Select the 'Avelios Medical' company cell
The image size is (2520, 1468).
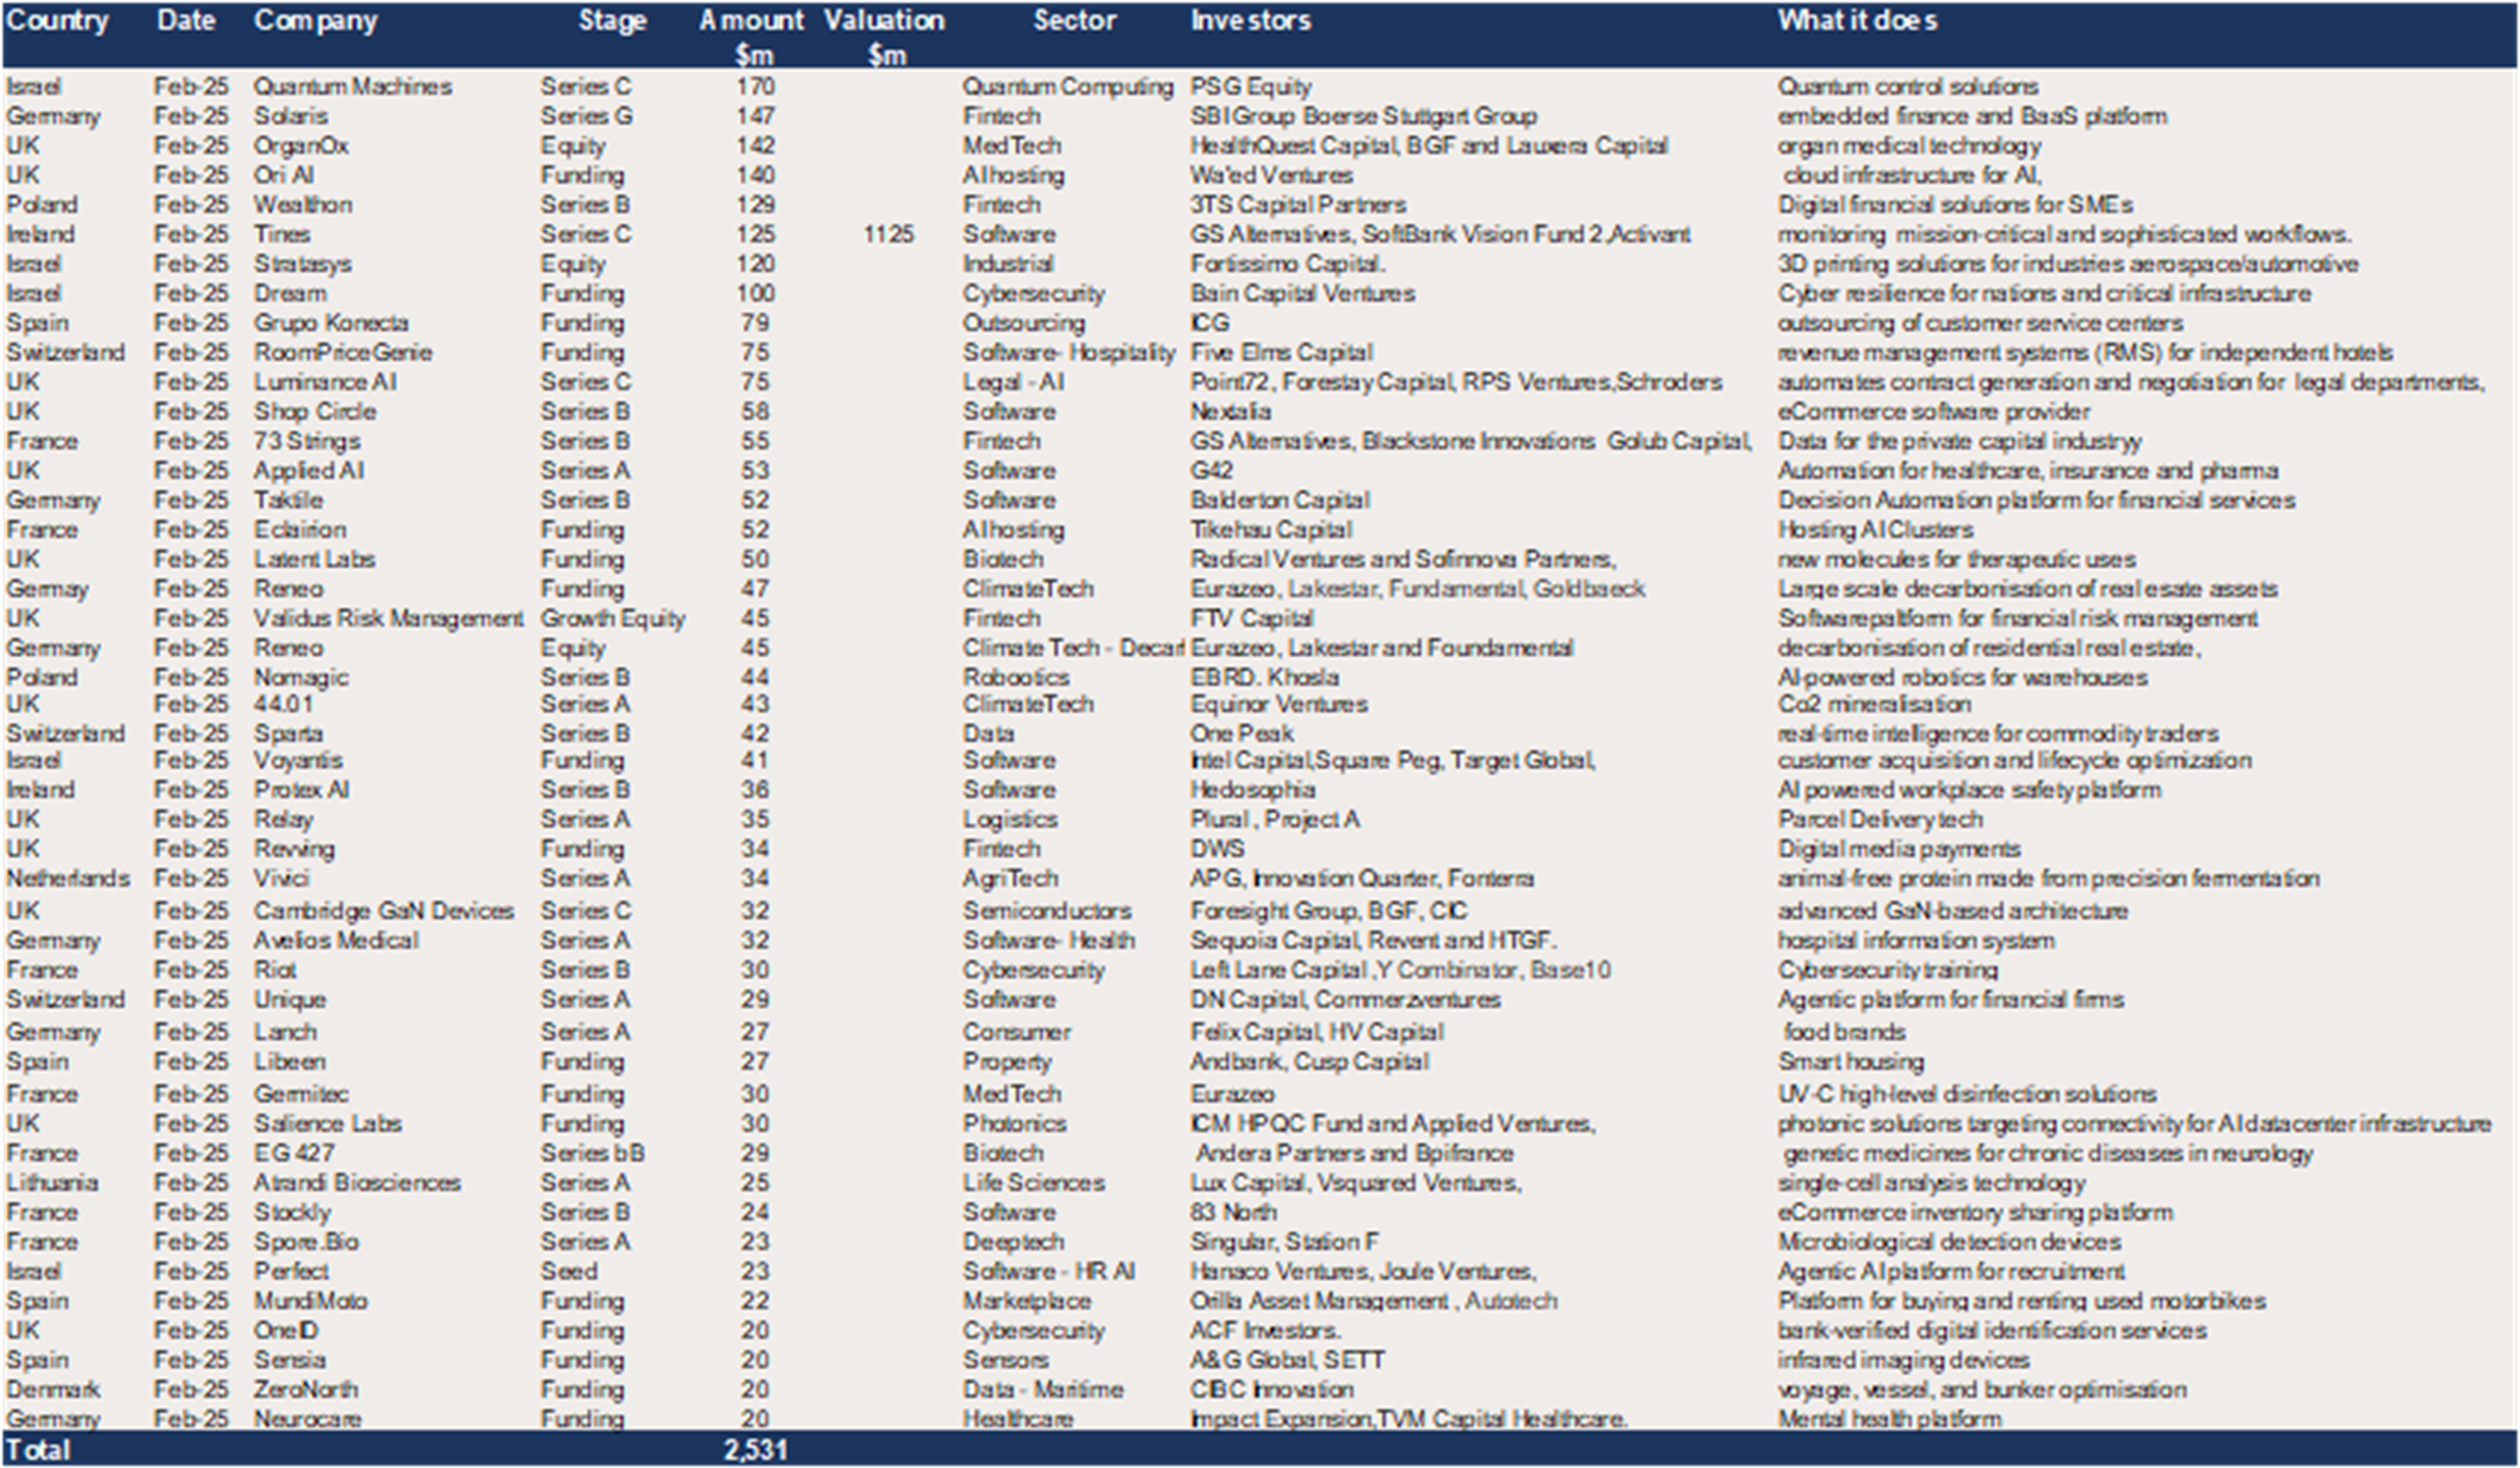tap(335, 941)
